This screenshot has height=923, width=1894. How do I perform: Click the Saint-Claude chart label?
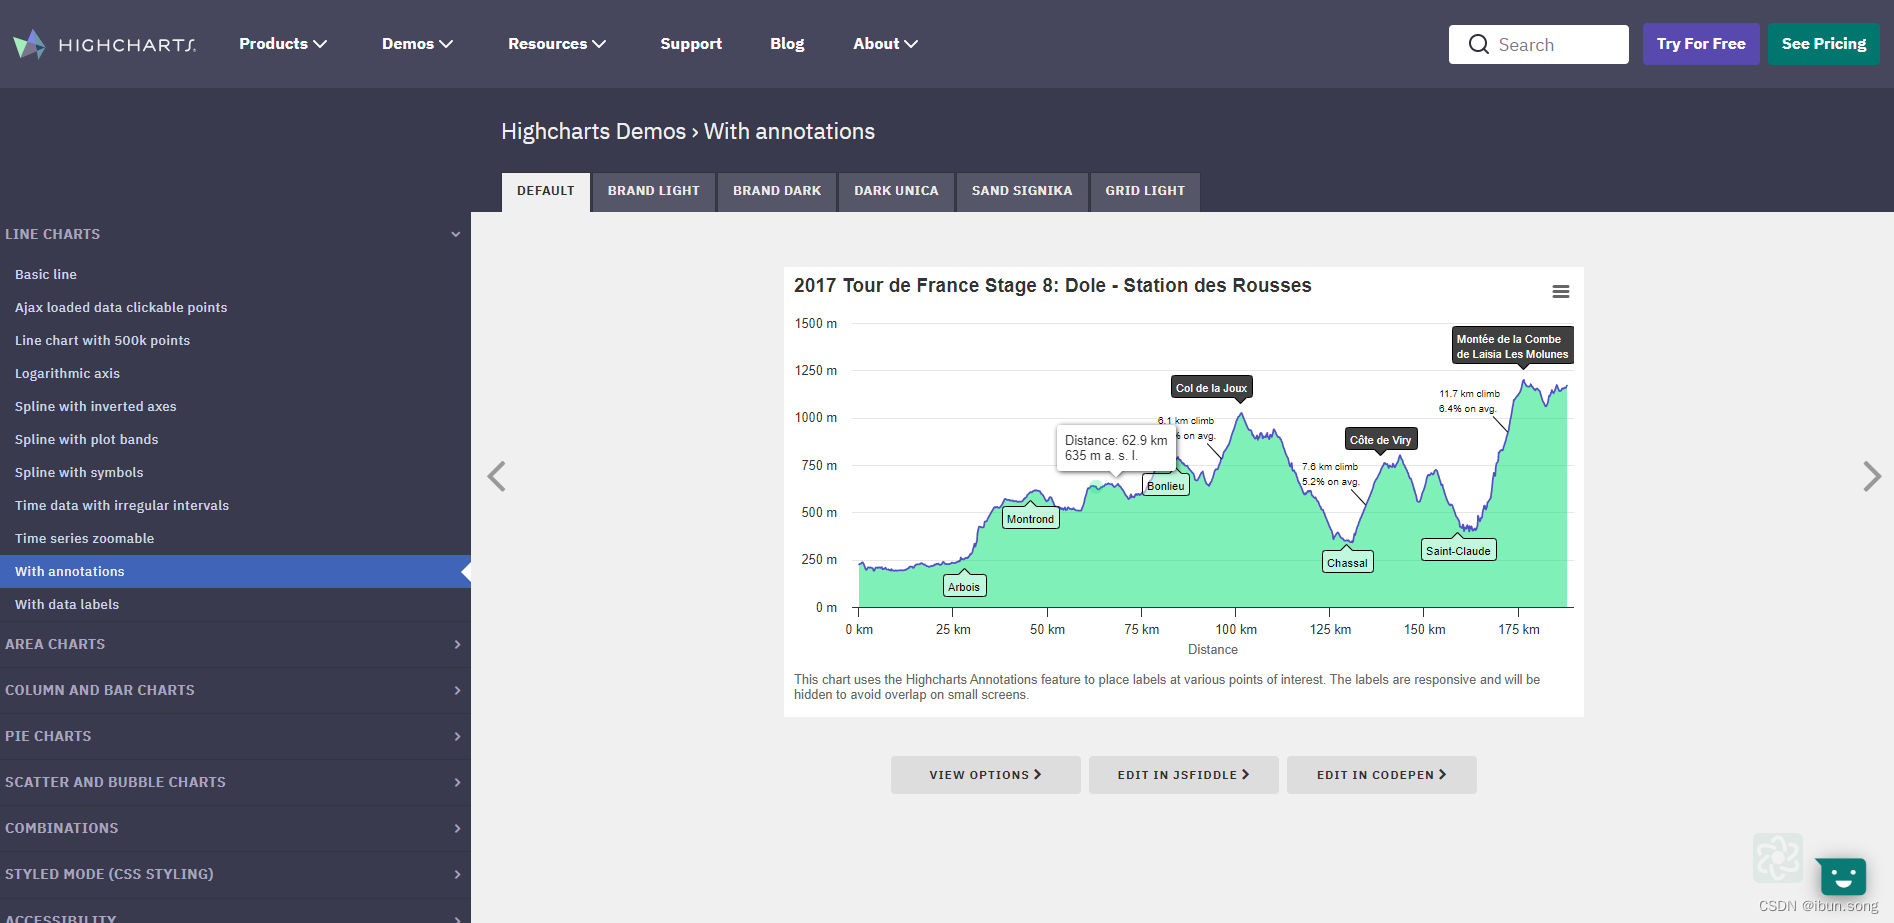pyautogui.click(x=1458, y=551)
